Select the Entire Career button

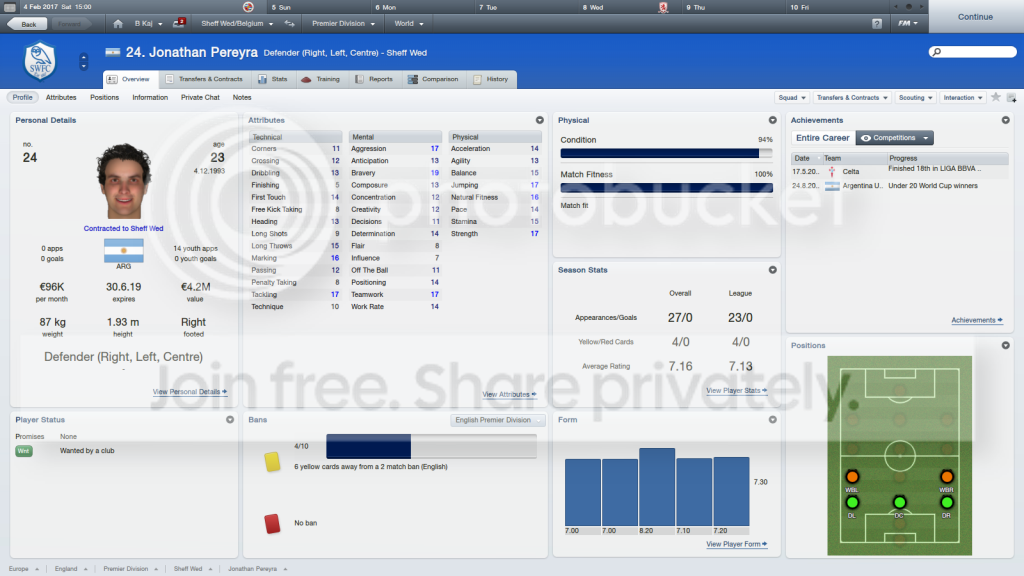[823, 138]
